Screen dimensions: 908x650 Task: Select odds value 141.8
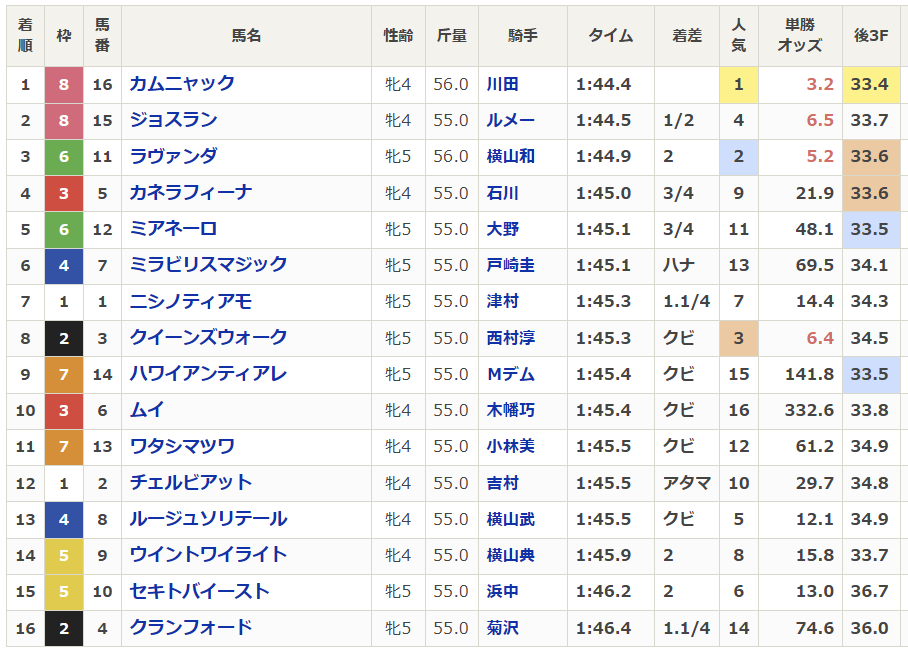(x=809, y=374)
